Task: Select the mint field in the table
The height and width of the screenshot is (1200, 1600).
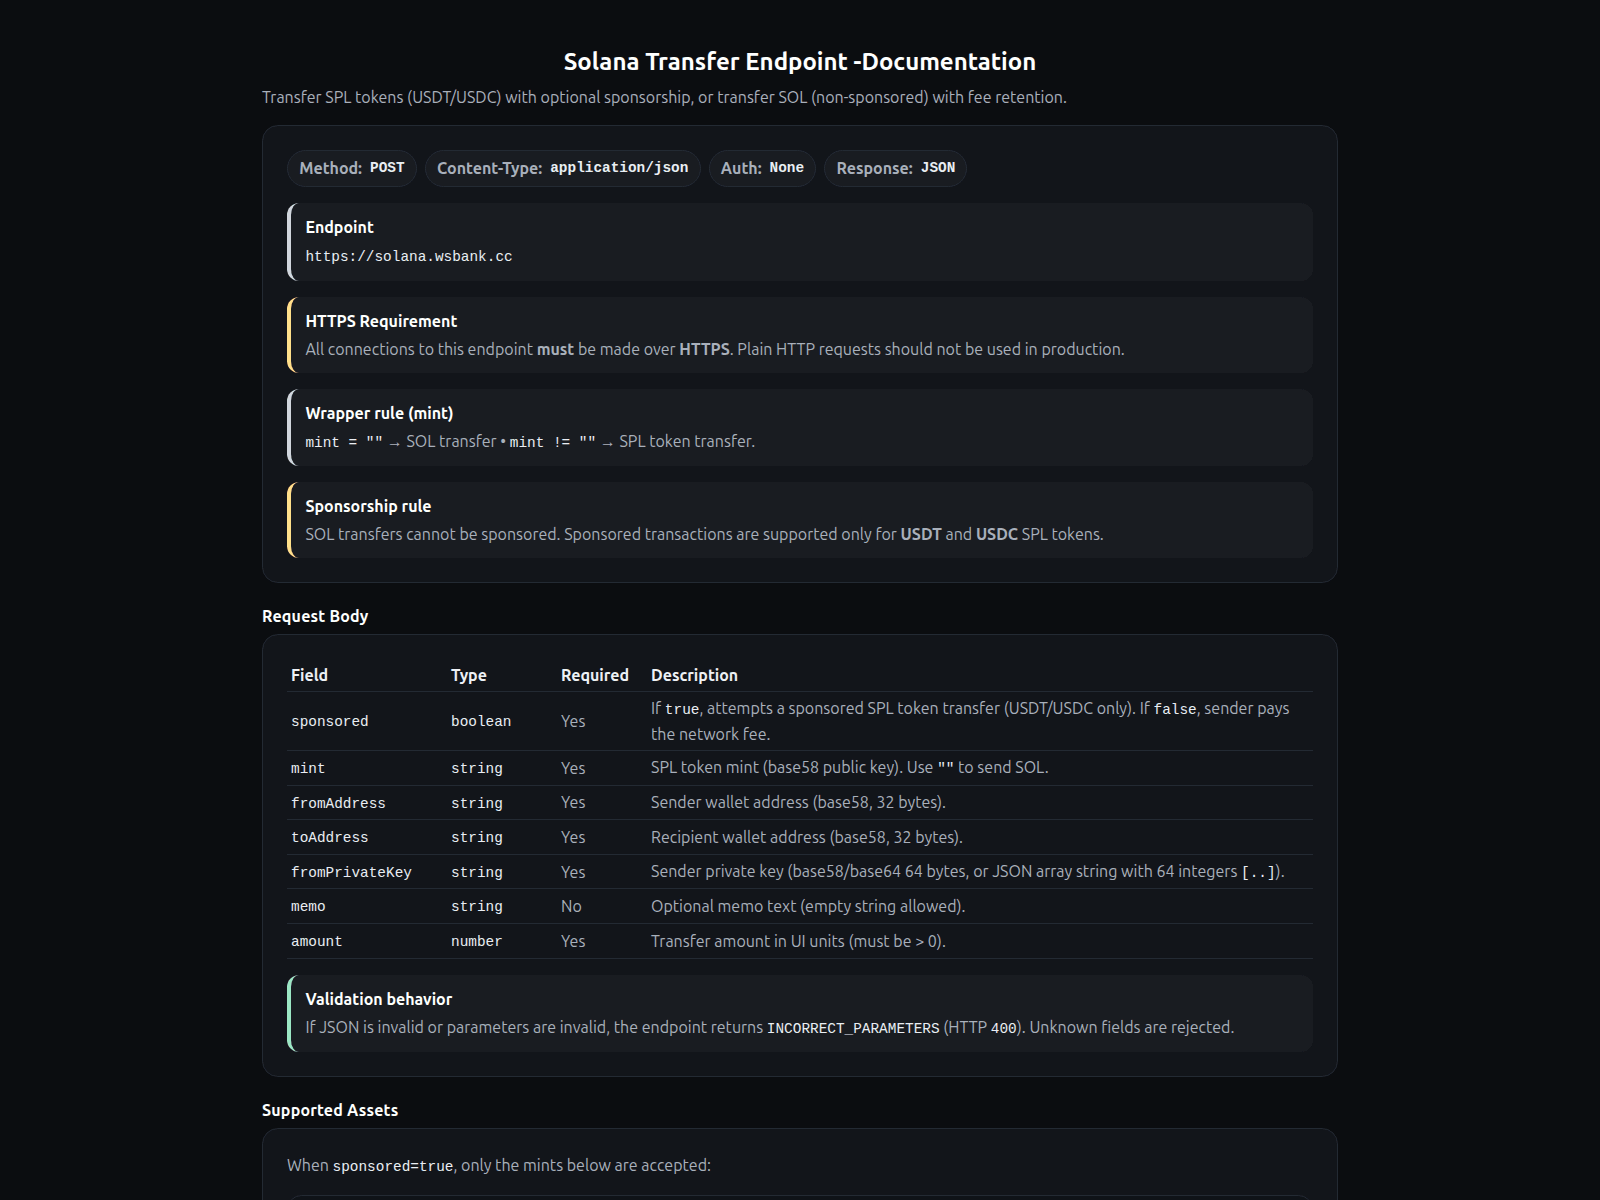Action: (x=307, y=768)
